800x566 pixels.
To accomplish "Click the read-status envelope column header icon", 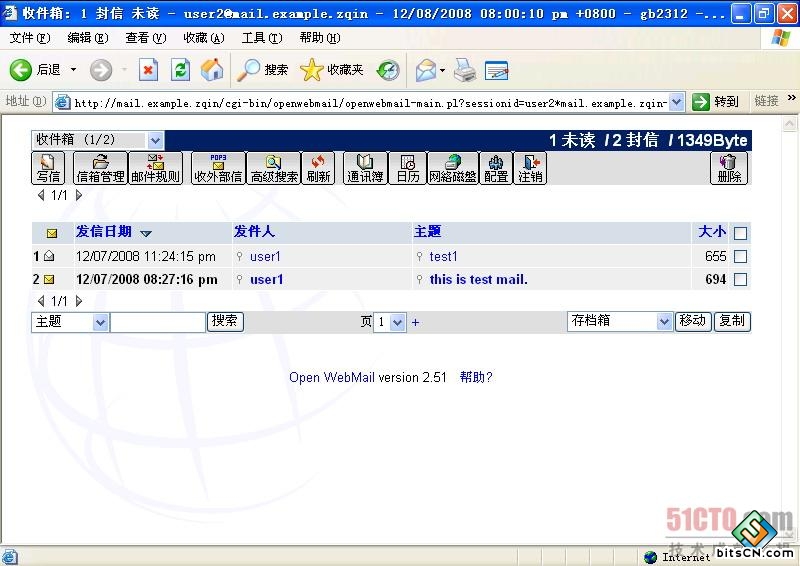I will pyautogui.click(x=52, y=233).
